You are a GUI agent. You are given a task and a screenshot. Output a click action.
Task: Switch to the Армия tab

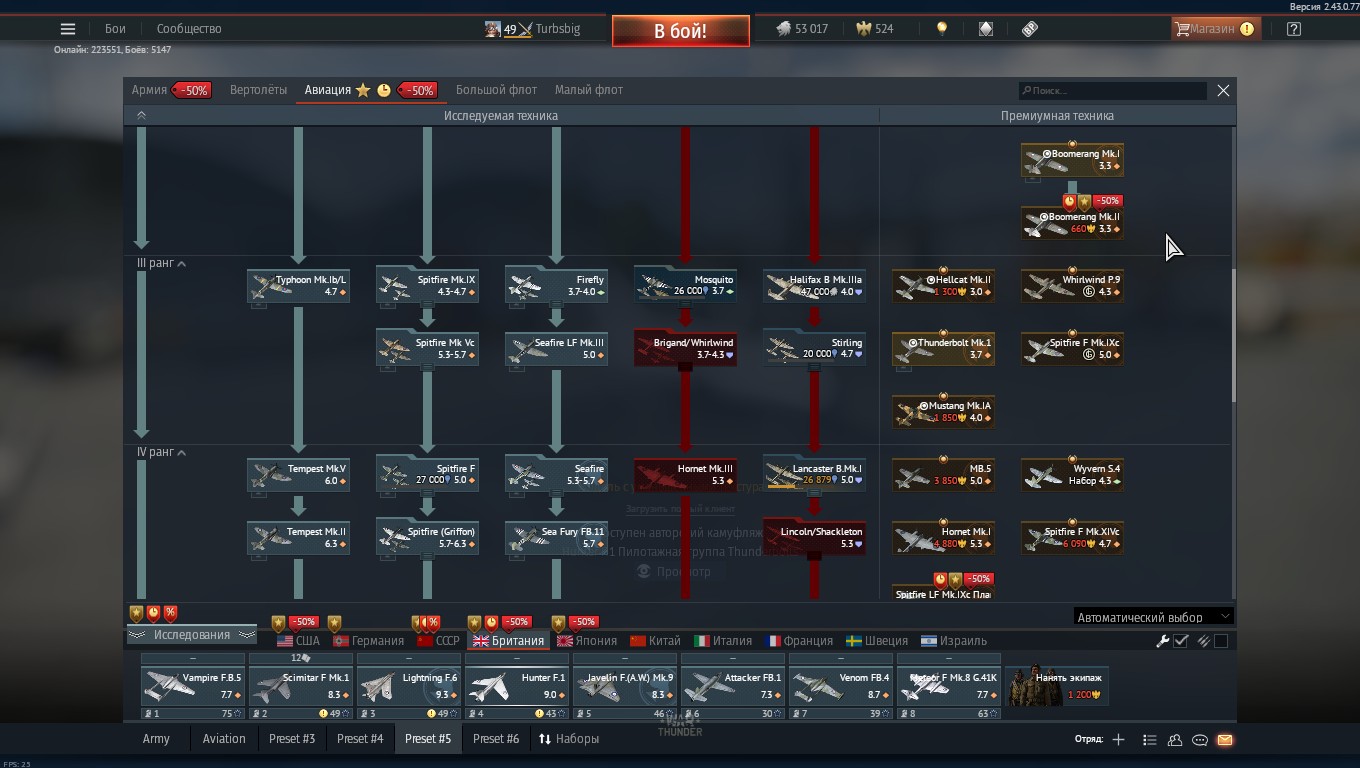[x=149, y=90]
